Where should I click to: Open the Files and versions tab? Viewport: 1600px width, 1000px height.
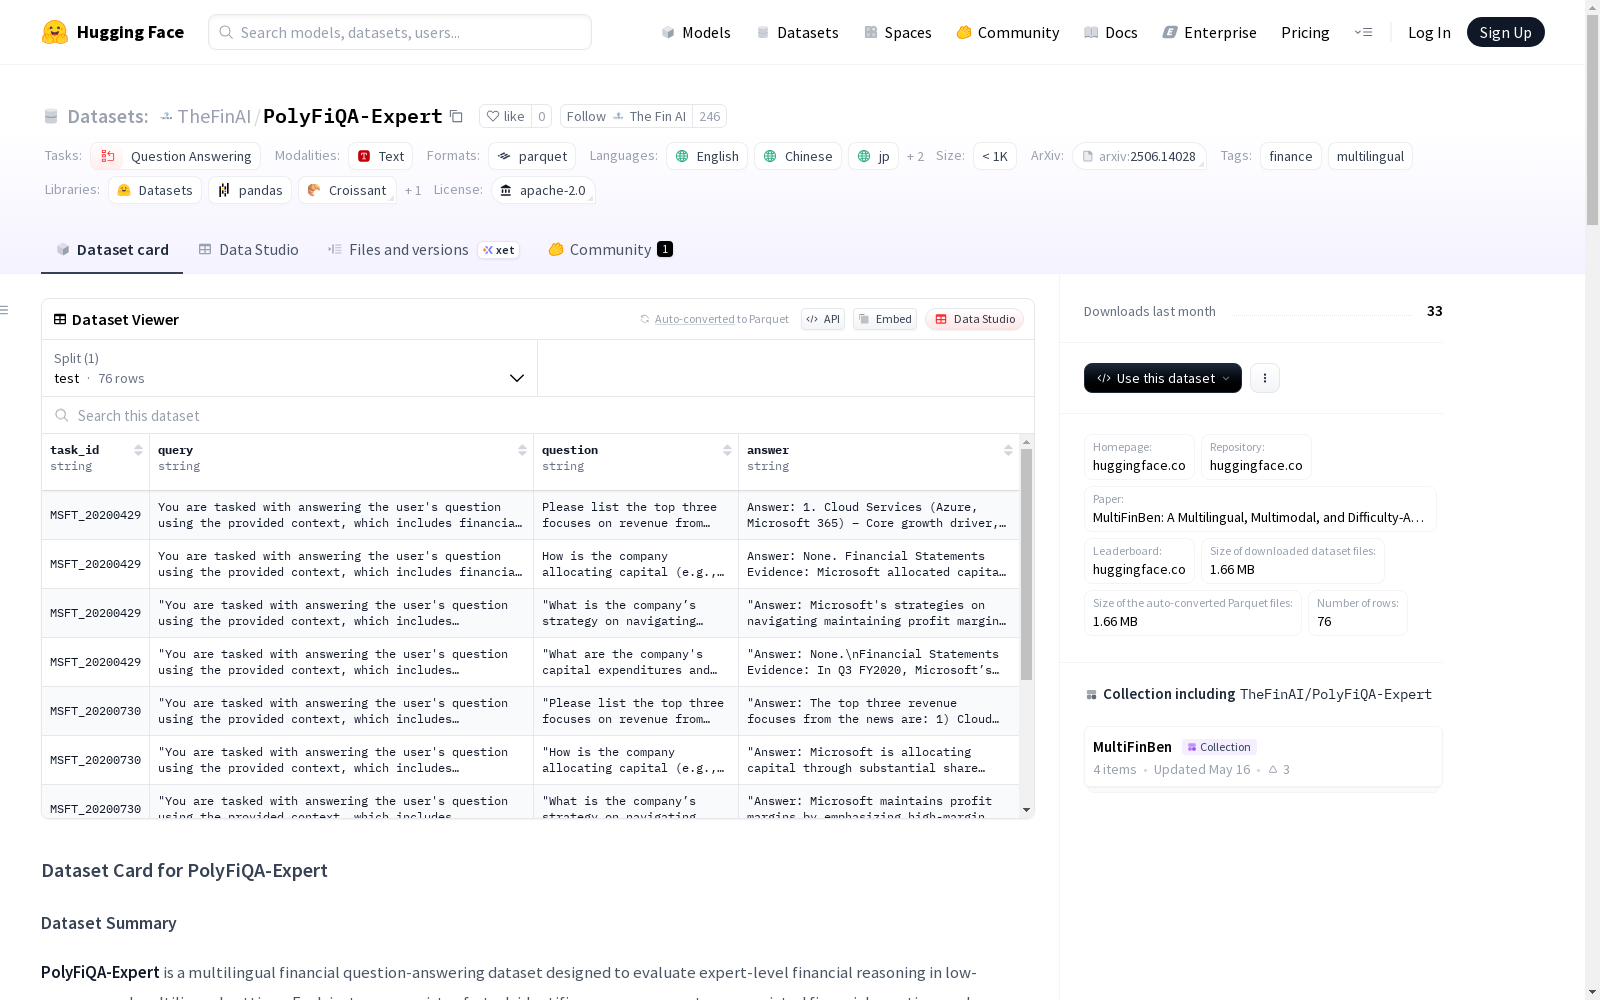pos(423,250)
